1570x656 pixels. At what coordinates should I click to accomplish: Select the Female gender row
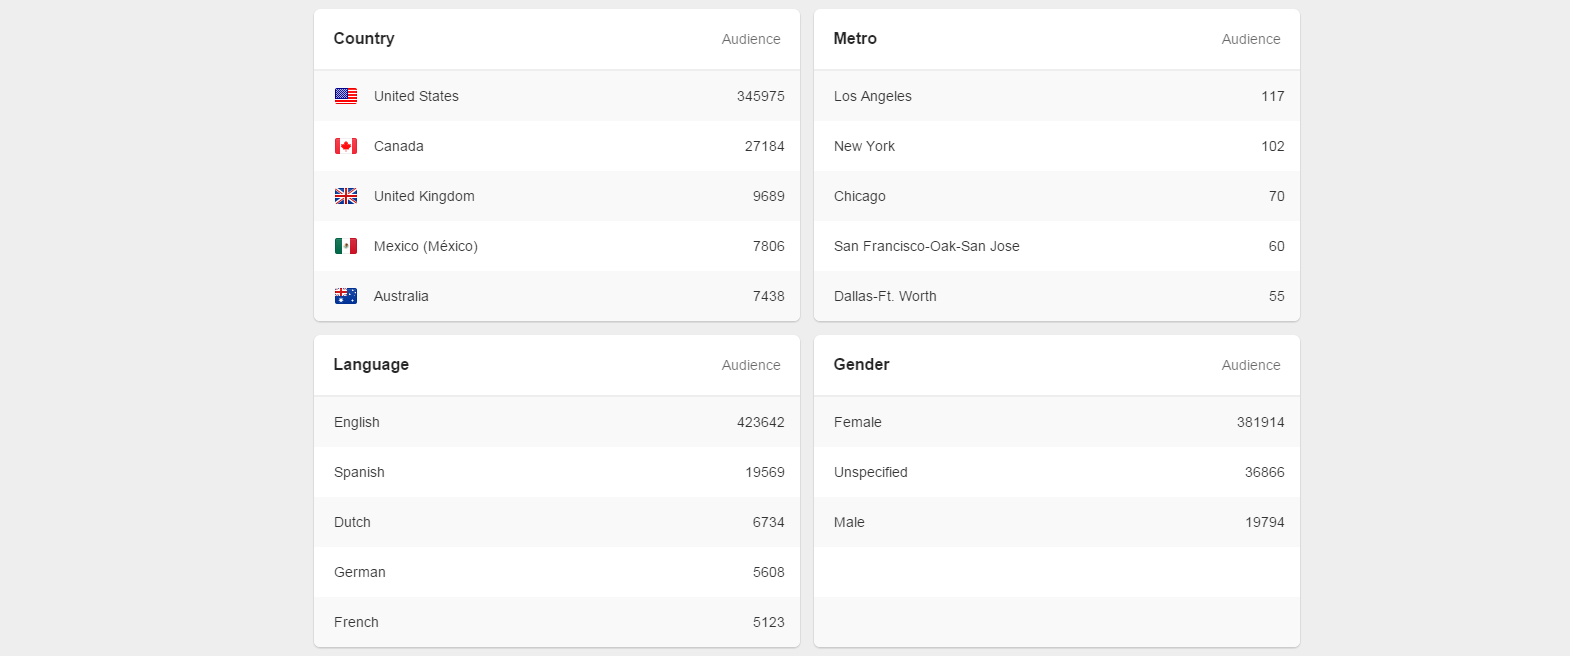1056,422
